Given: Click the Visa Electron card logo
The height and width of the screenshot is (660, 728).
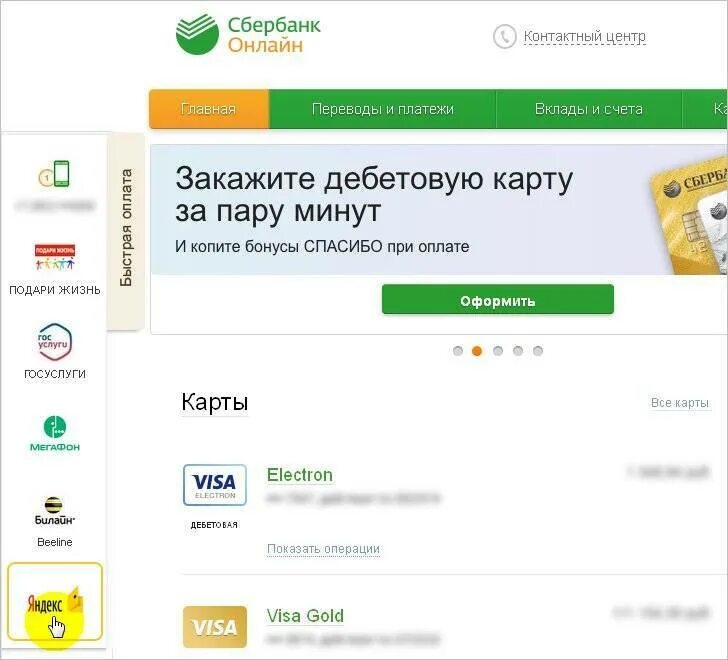Looking at the screenshot, I should coord(214,485).
